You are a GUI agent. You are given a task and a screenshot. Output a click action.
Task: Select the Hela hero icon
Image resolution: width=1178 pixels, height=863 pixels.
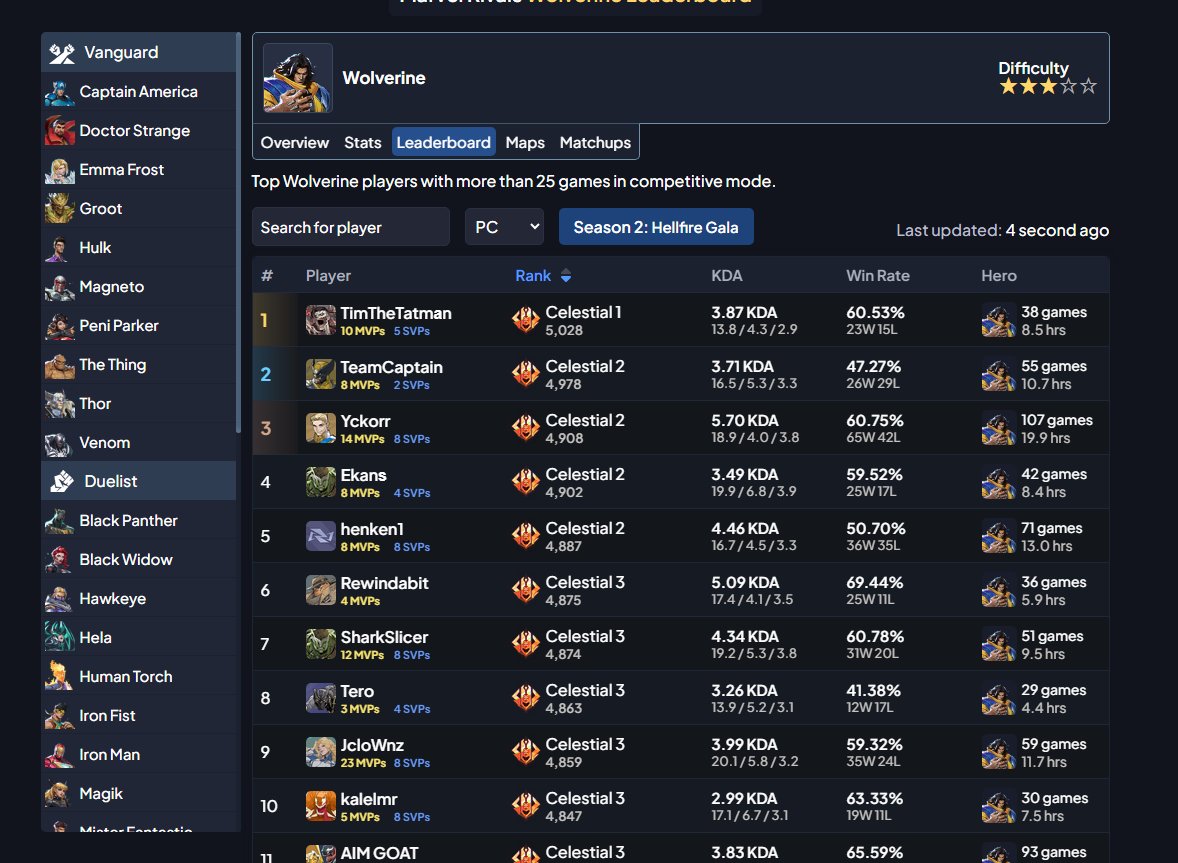(59, 638)
